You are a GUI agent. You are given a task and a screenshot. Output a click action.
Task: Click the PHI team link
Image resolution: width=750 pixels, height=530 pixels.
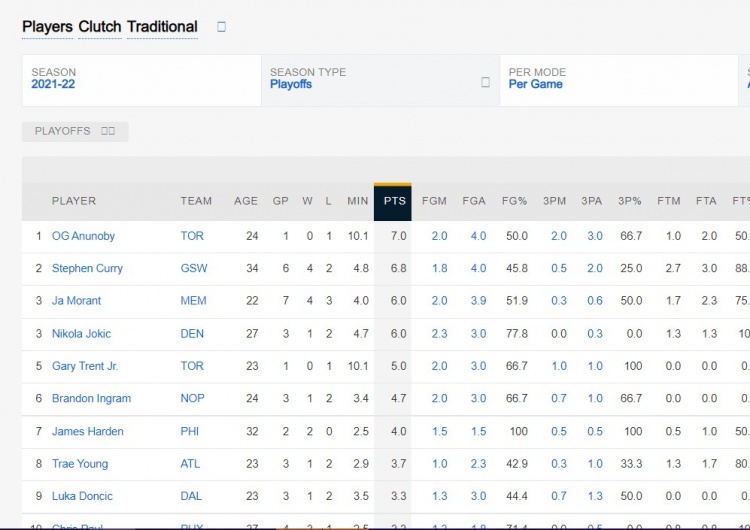click(x=189, y=431)
